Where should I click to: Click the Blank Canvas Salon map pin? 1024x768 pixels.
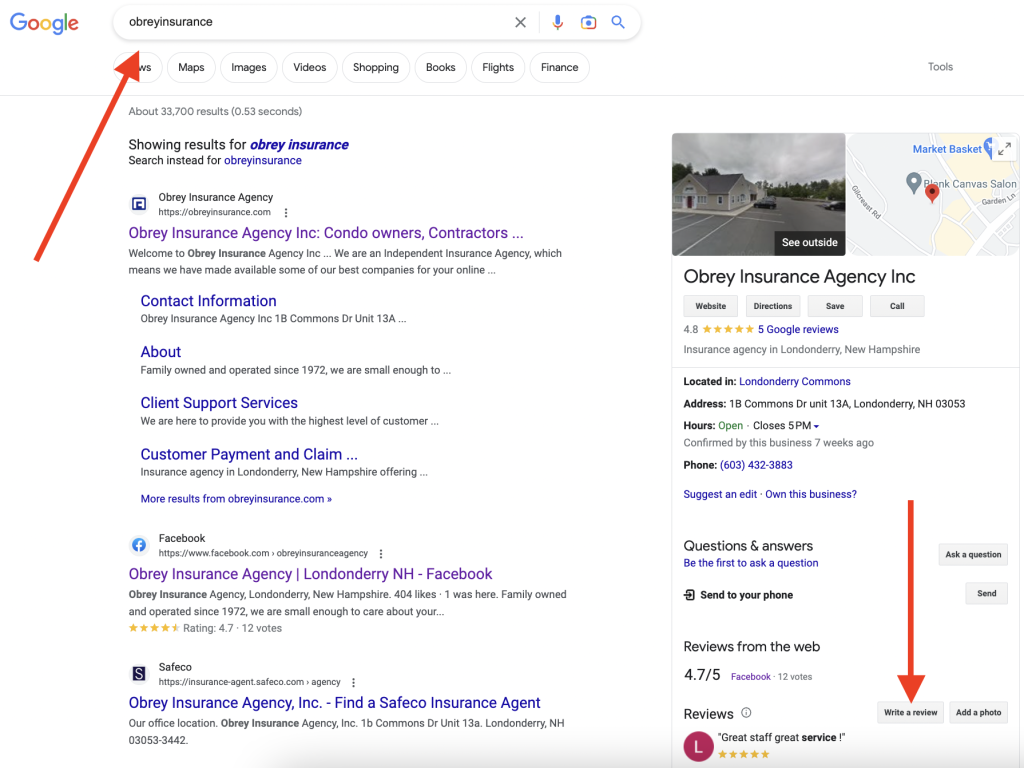914,183
